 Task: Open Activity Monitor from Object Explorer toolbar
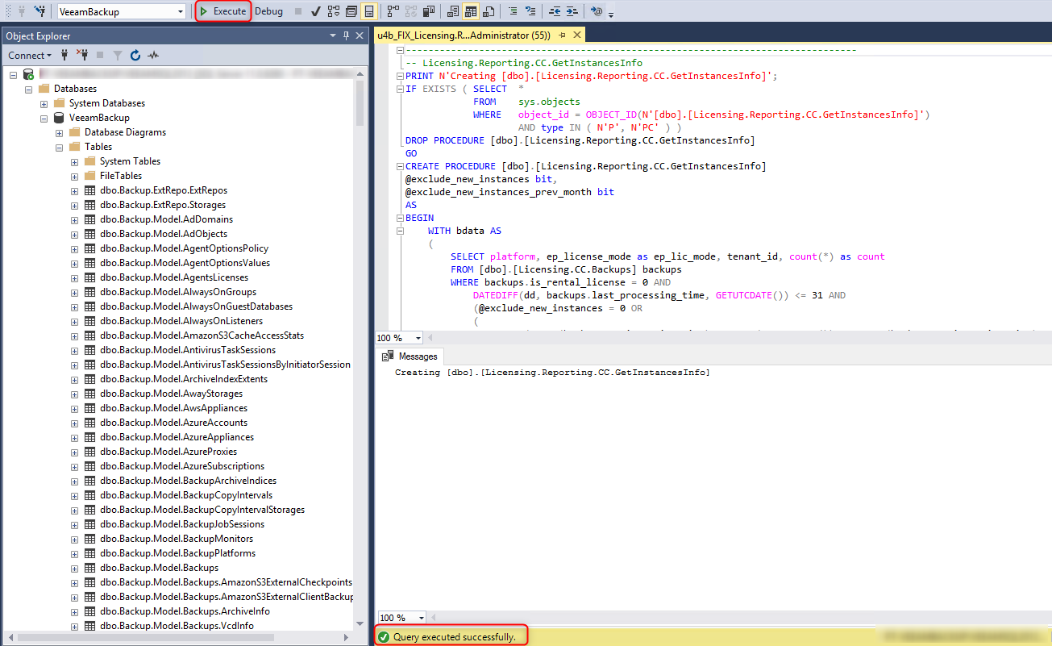coord(154,54)
